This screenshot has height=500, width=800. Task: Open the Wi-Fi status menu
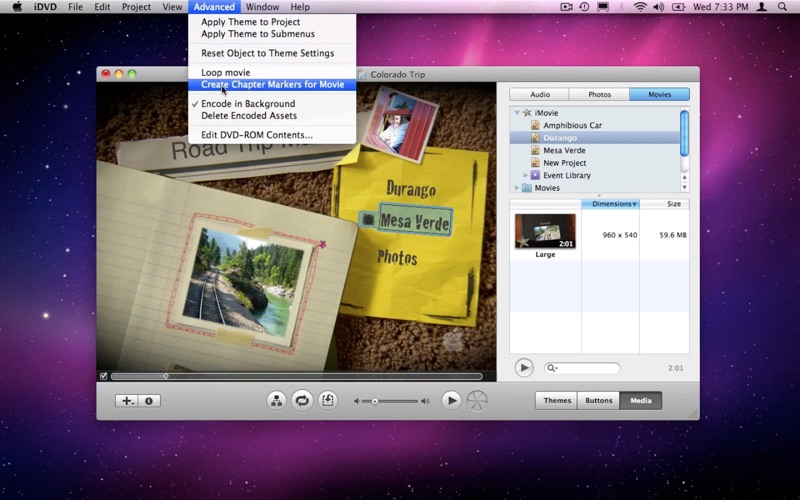pos(640,7)
